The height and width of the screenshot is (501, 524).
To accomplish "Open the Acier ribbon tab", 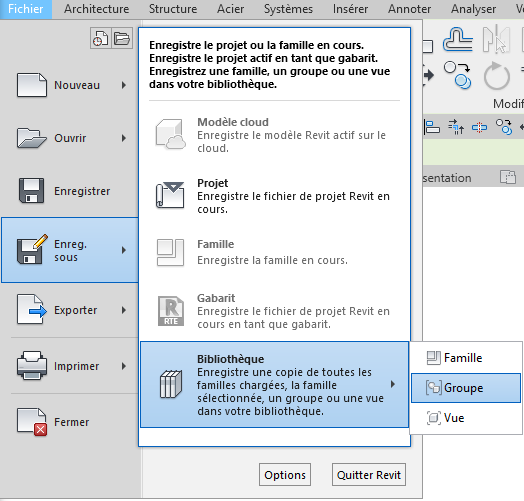I will tap(230, 9).
